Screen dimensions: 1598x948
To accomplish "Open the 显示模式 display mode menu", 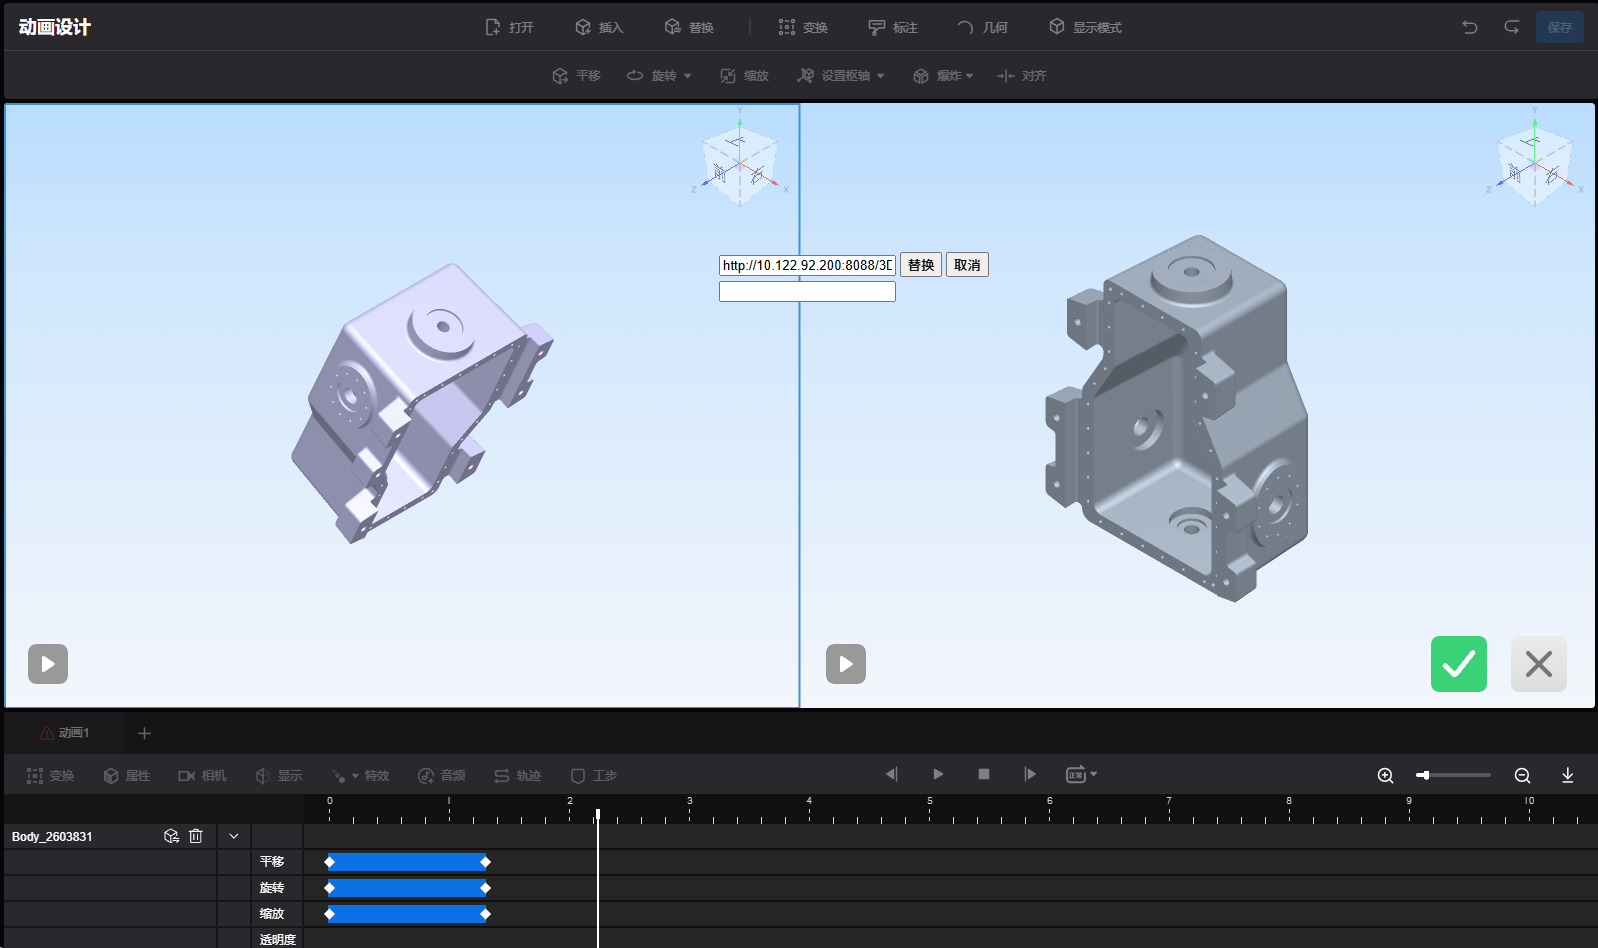I will (1085, 27).
